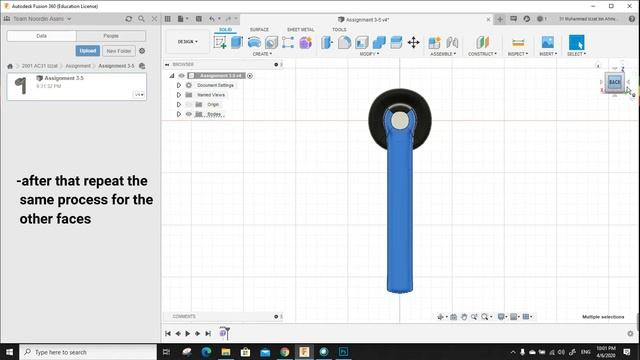Toggle visibility of Bodies folder
Screen dimensions: 640x360
(189, 114)
